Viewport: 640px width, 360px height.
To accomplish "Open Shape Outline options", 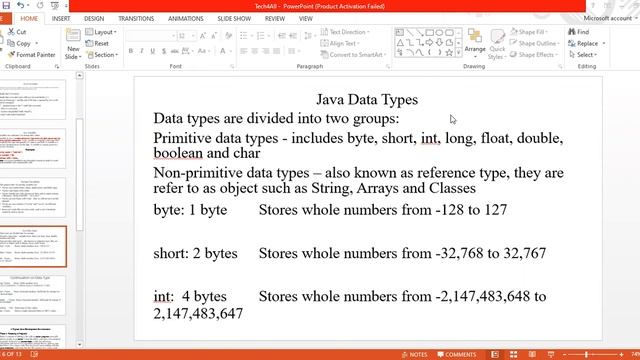I will click(535, 43).
